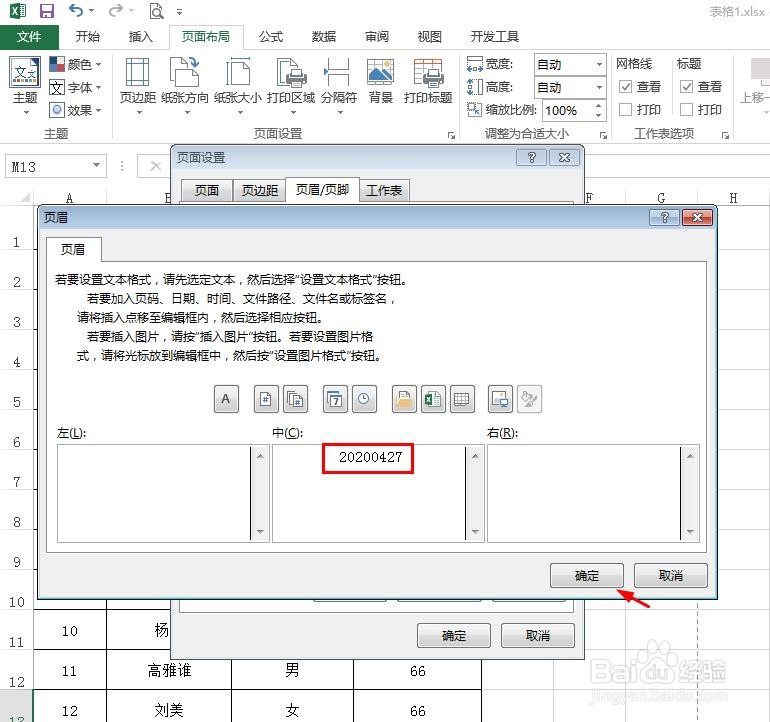The width and height of the screenshot is (770, 722).
Task: Open the Width (宽度) dropdown
Action: click(599, 64)
